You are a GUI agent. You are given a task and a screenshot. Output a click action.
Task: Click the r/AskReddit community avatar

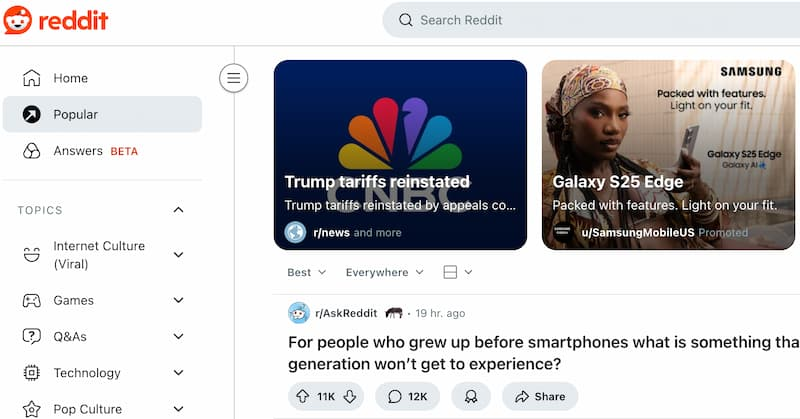coord(298,313)
